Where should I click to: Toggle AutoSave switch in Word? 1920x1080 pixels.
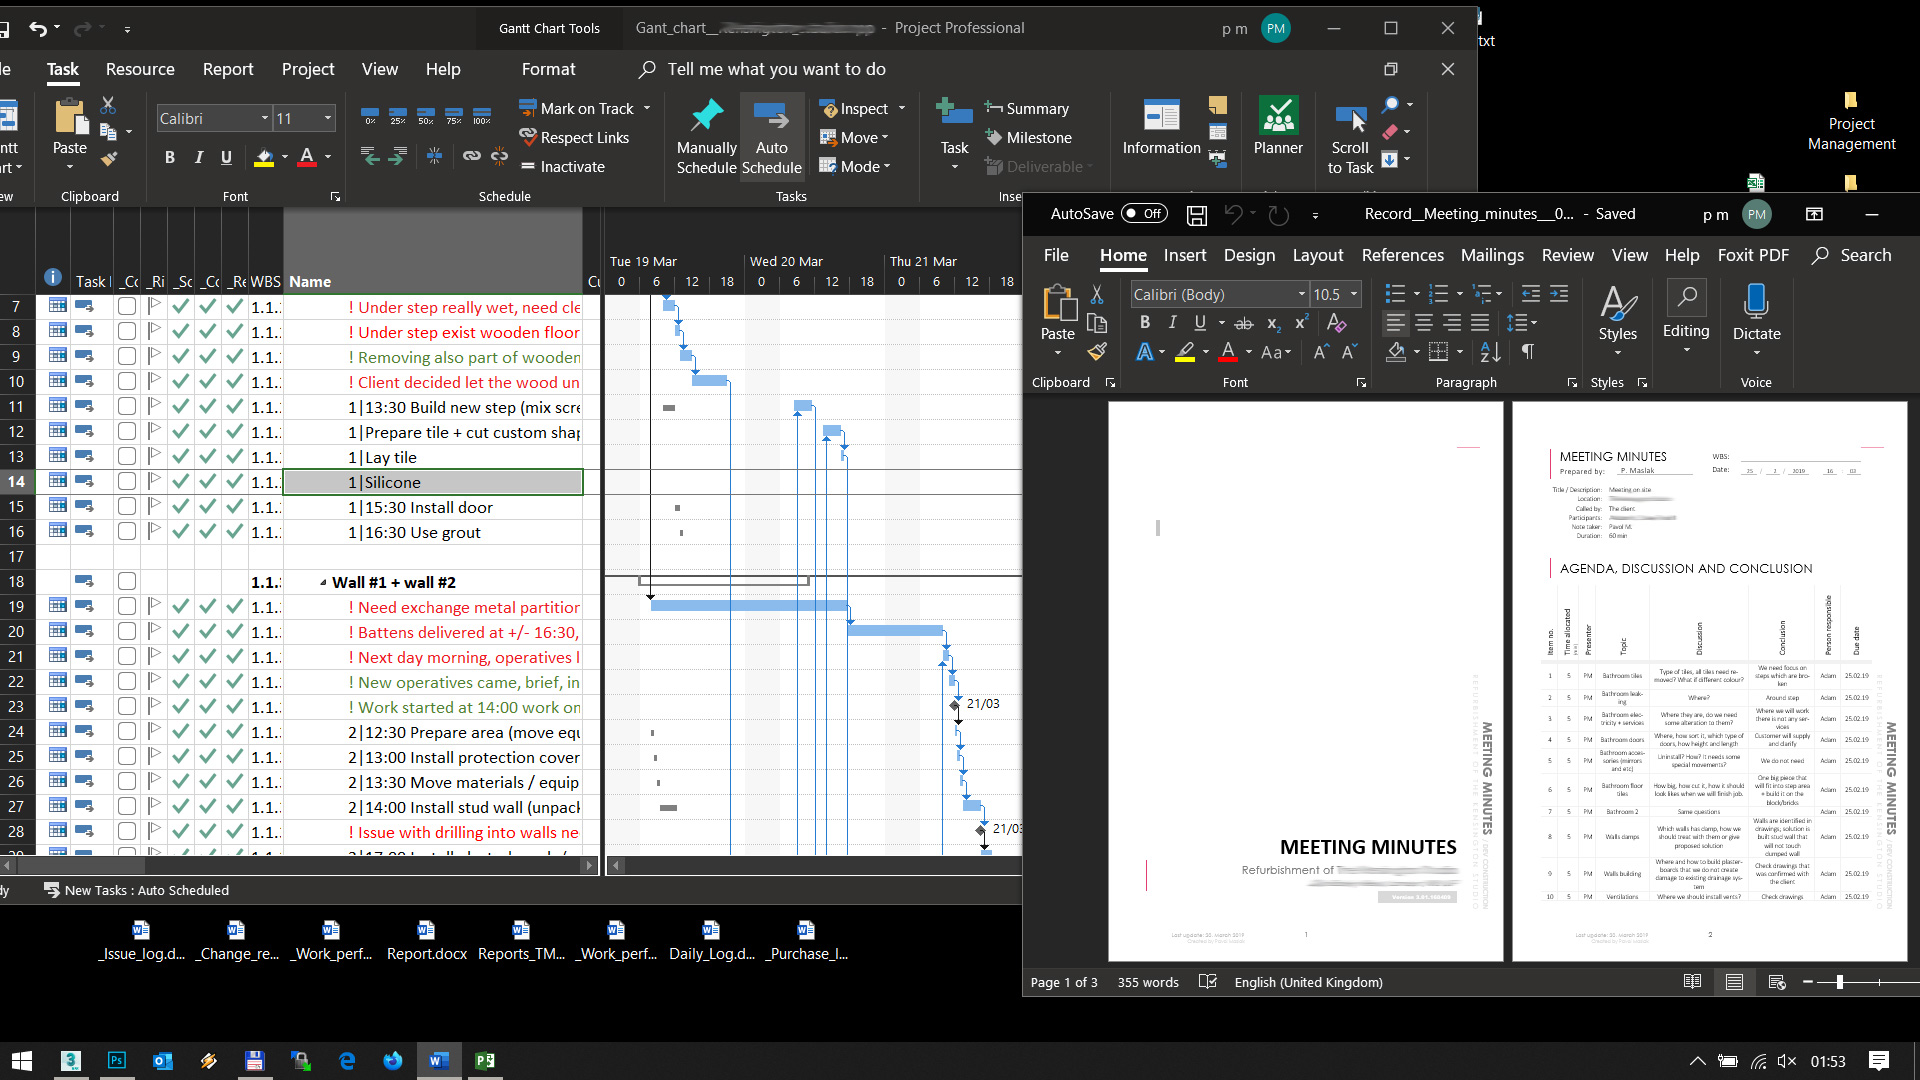point(1143,214)
